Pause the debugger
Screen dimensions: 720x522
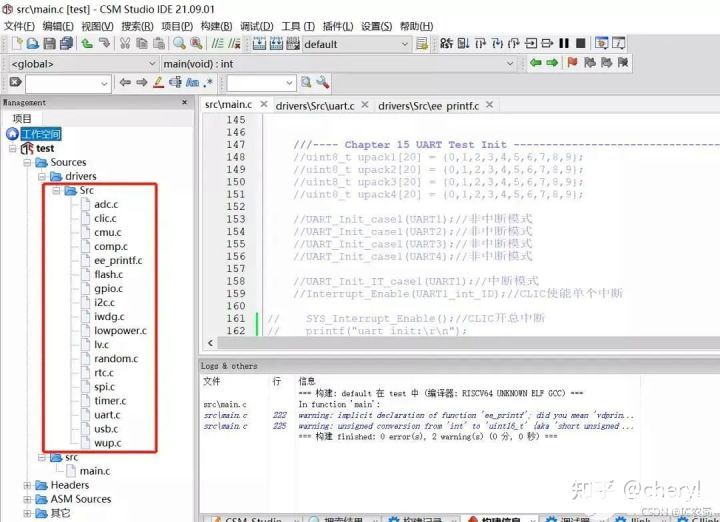[x=564, y=43]
